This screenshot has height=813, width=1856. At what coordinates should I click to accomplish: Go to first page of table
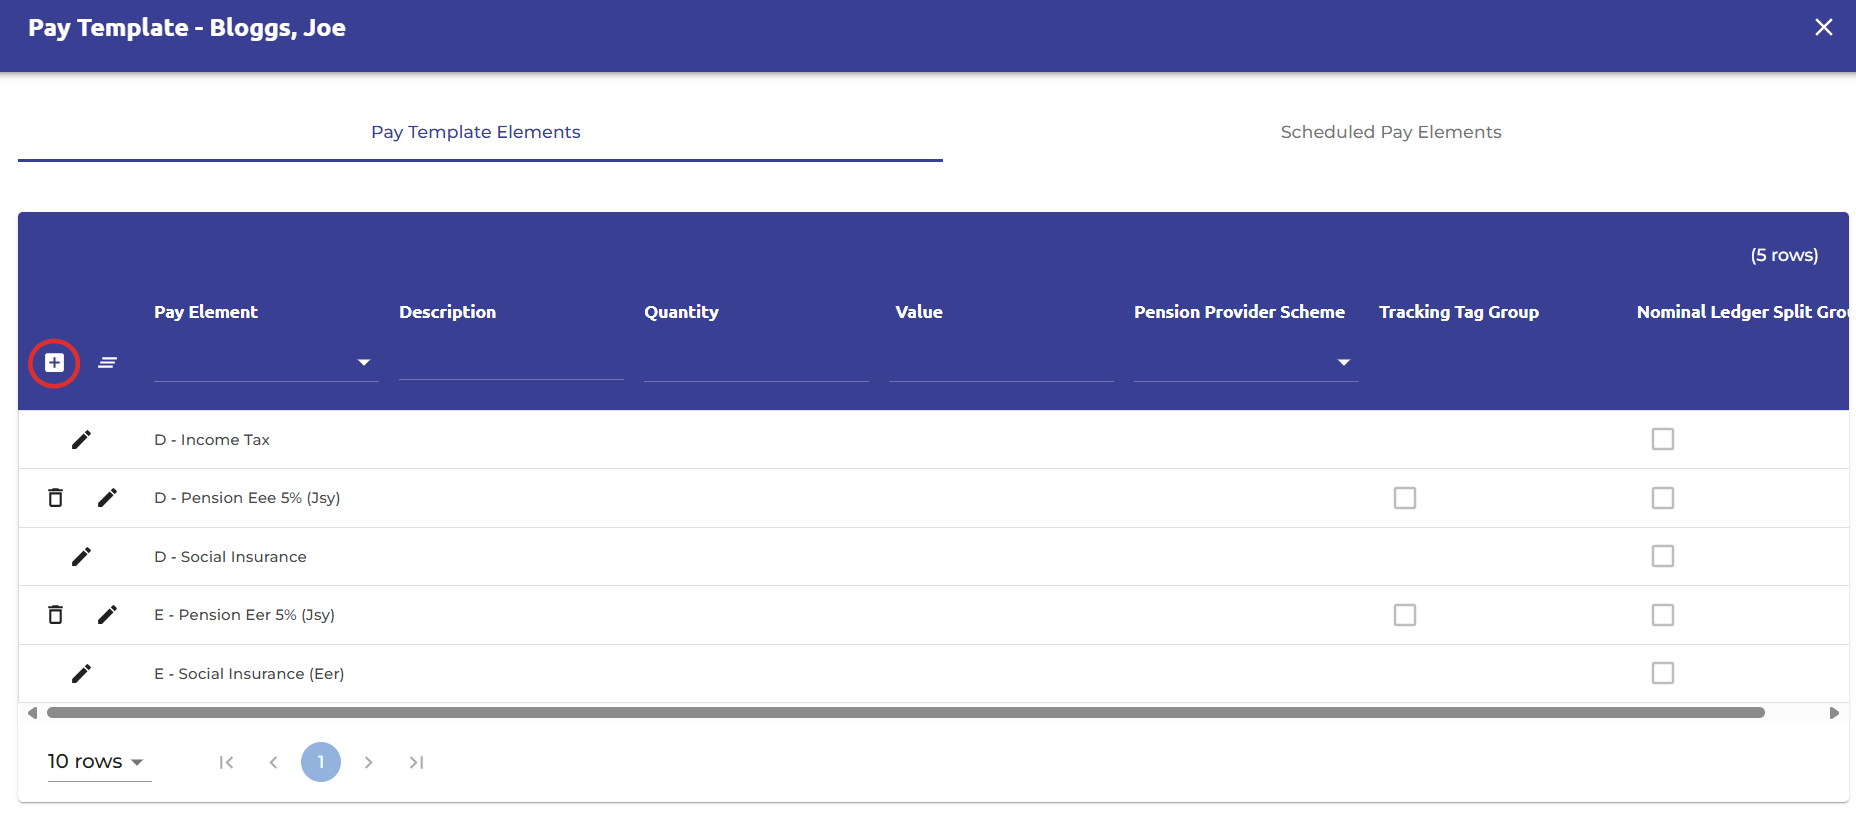227,762
